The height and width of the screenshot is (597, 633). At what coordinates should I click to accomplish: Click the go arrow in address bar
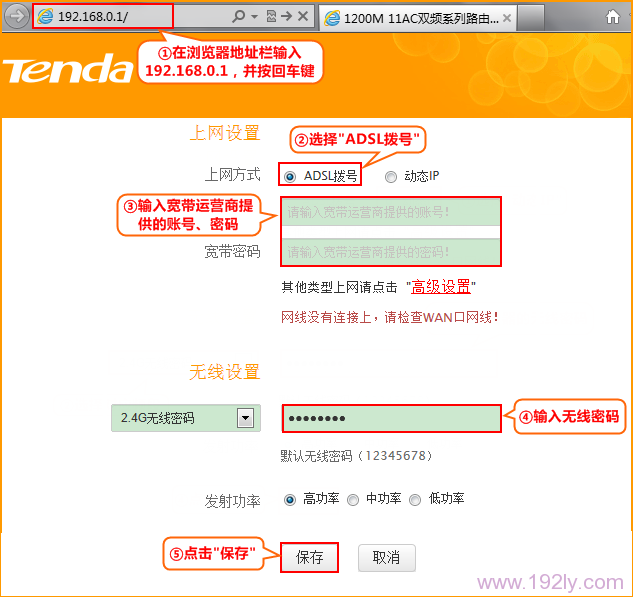(x=287, y=16)
